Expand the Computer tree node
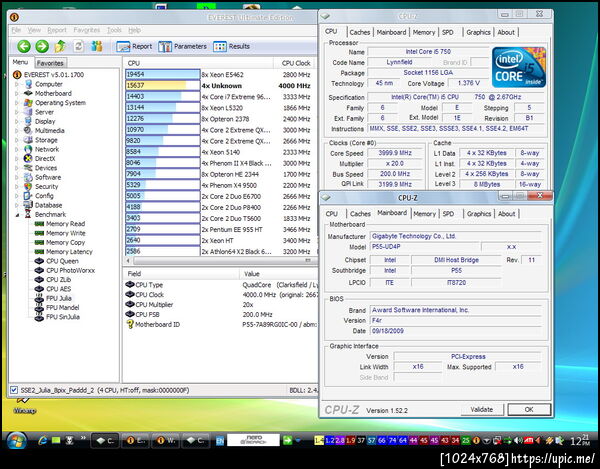Screen dimensions: 600x469 15,84
